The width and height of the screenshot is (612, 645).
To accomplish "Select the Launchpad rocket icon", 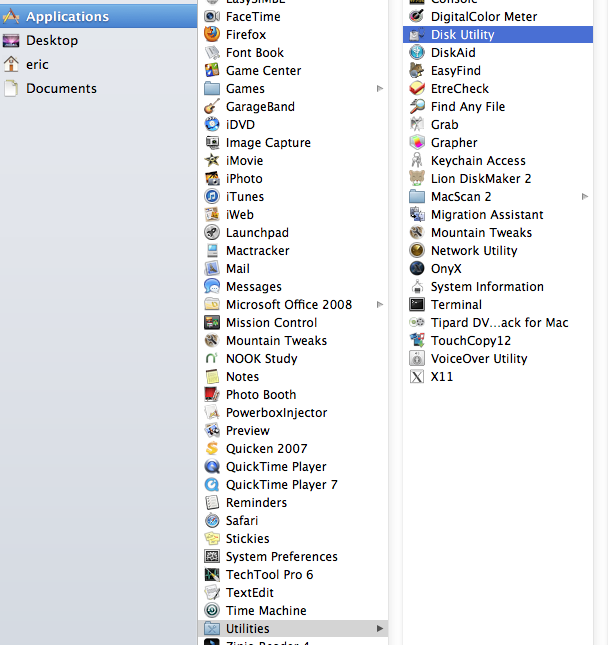I will click(x=212, y=232).
